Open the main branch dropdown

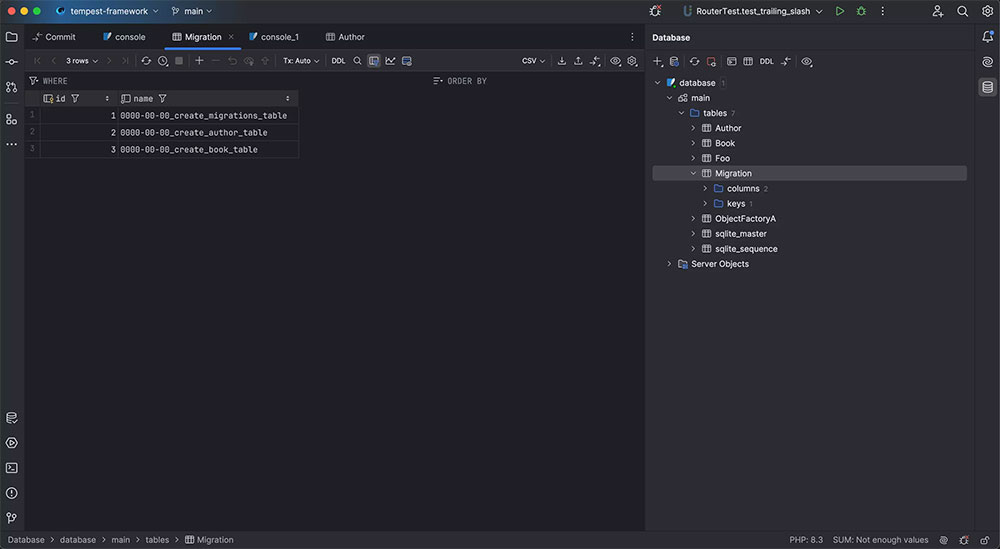[x=192, y=11]
